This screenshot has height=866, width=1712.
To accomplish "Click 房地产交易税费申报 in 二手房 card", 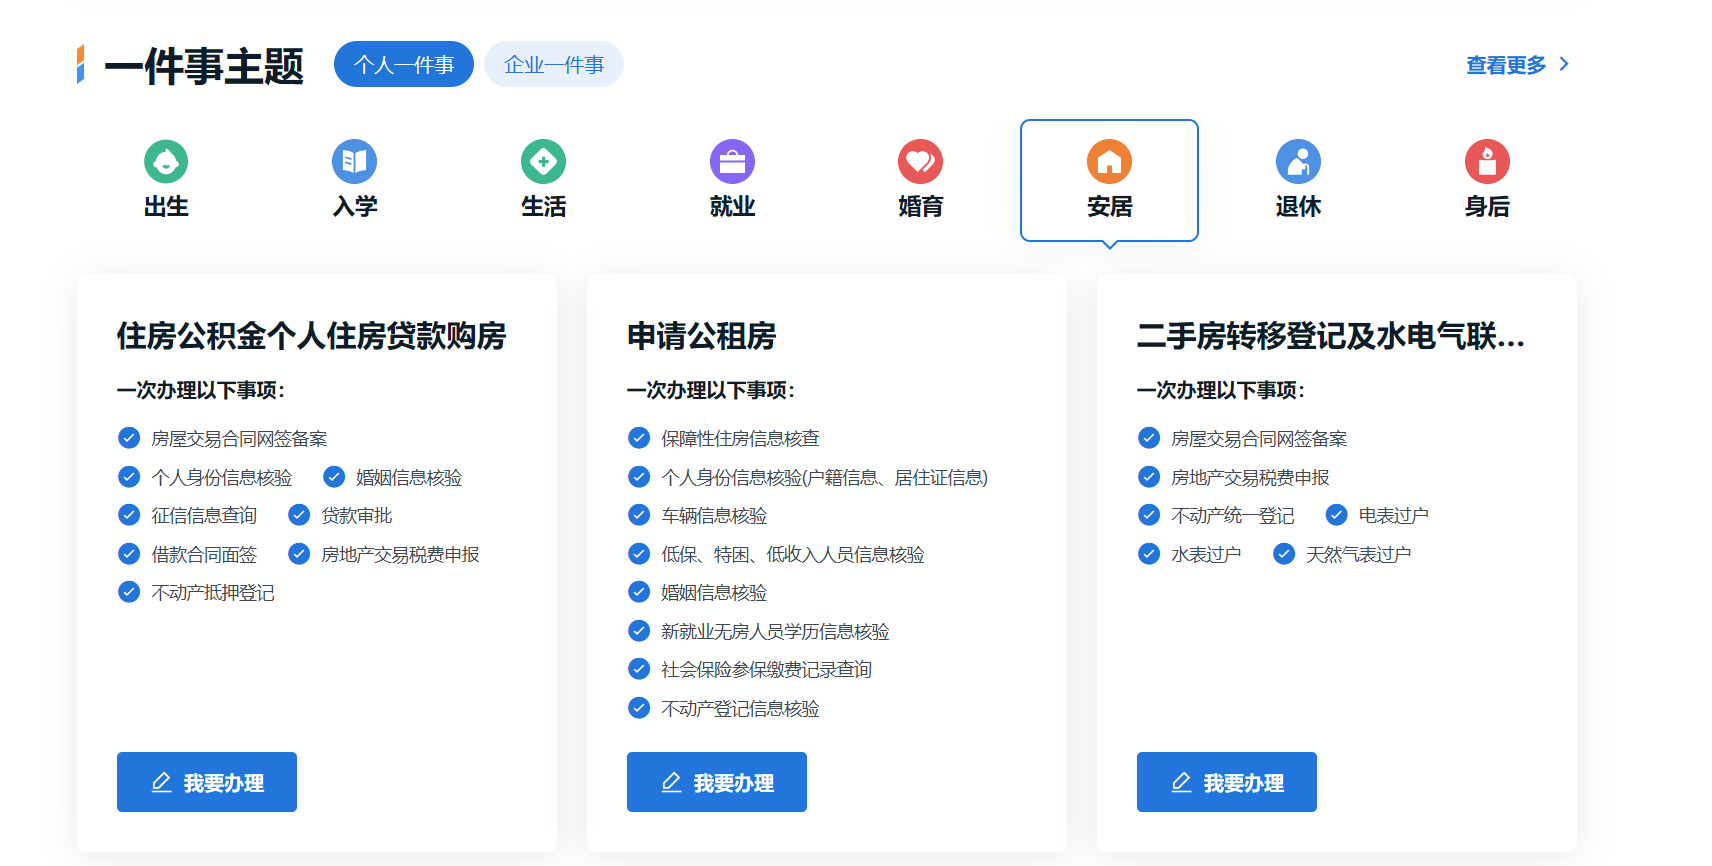I will click(x=1250, y=477).
